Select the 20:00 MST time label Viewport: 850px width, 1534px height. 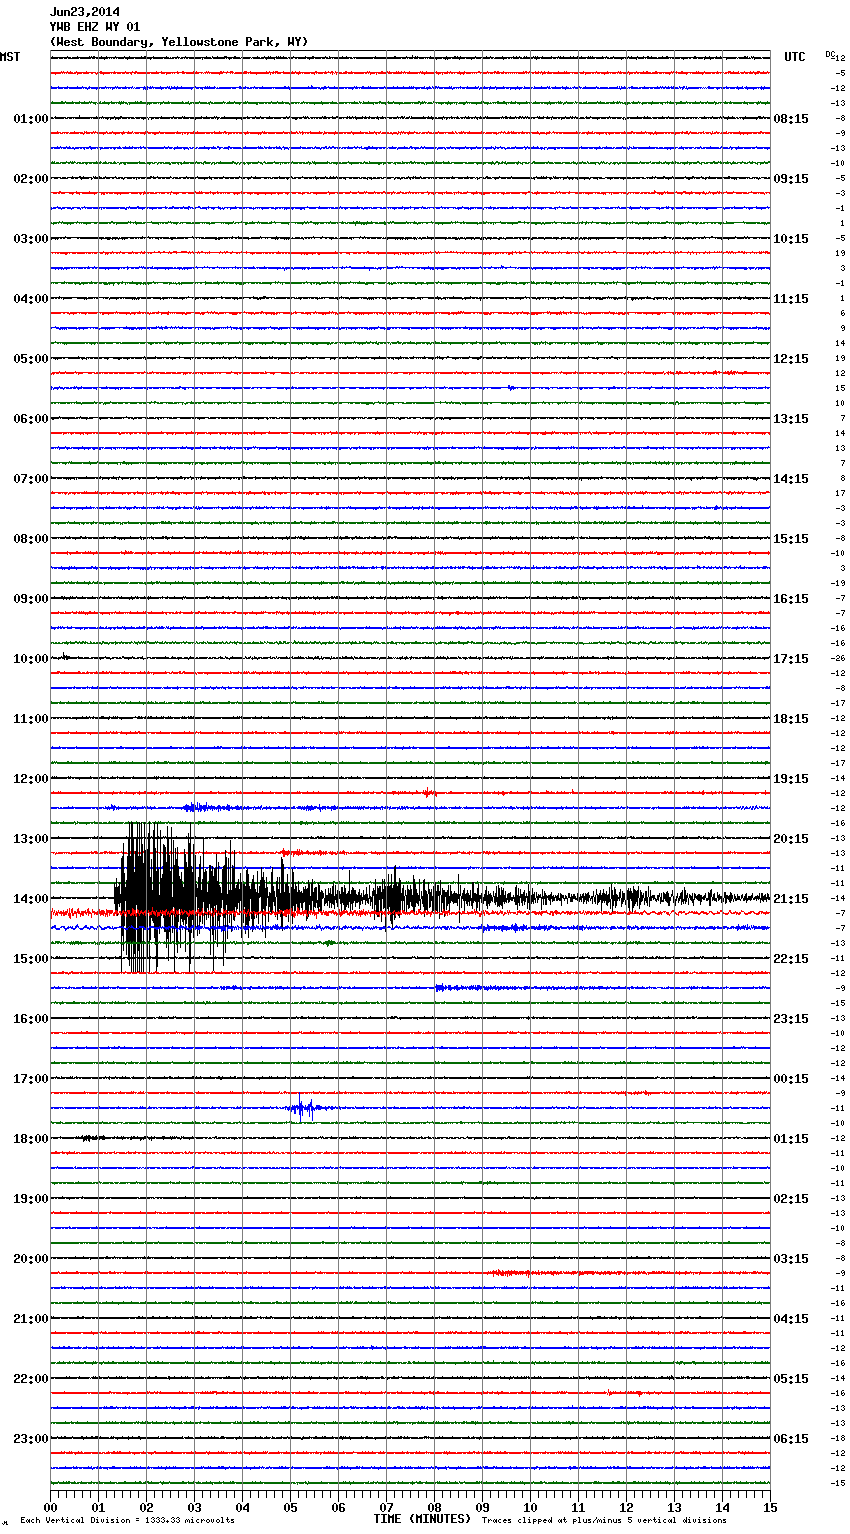click(x=31, y=1259)
